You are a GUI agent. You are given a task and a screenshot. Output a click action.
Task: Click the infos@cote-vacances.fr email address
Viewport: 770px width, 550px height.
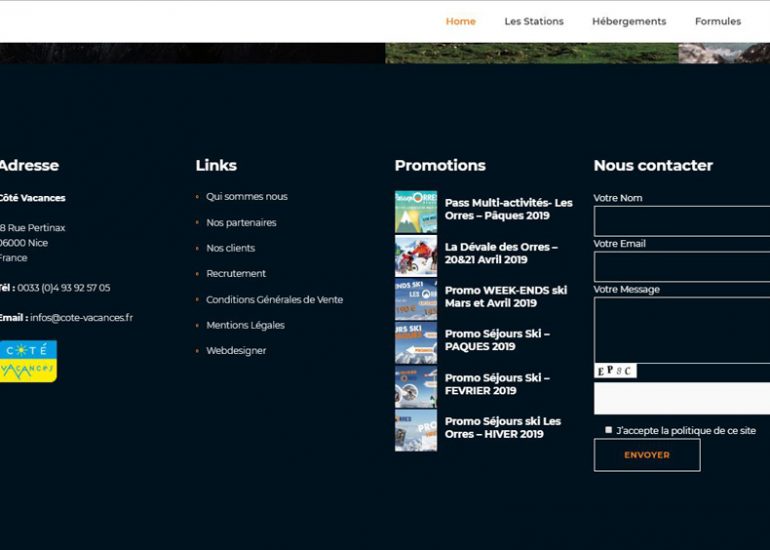click(81, 318)
